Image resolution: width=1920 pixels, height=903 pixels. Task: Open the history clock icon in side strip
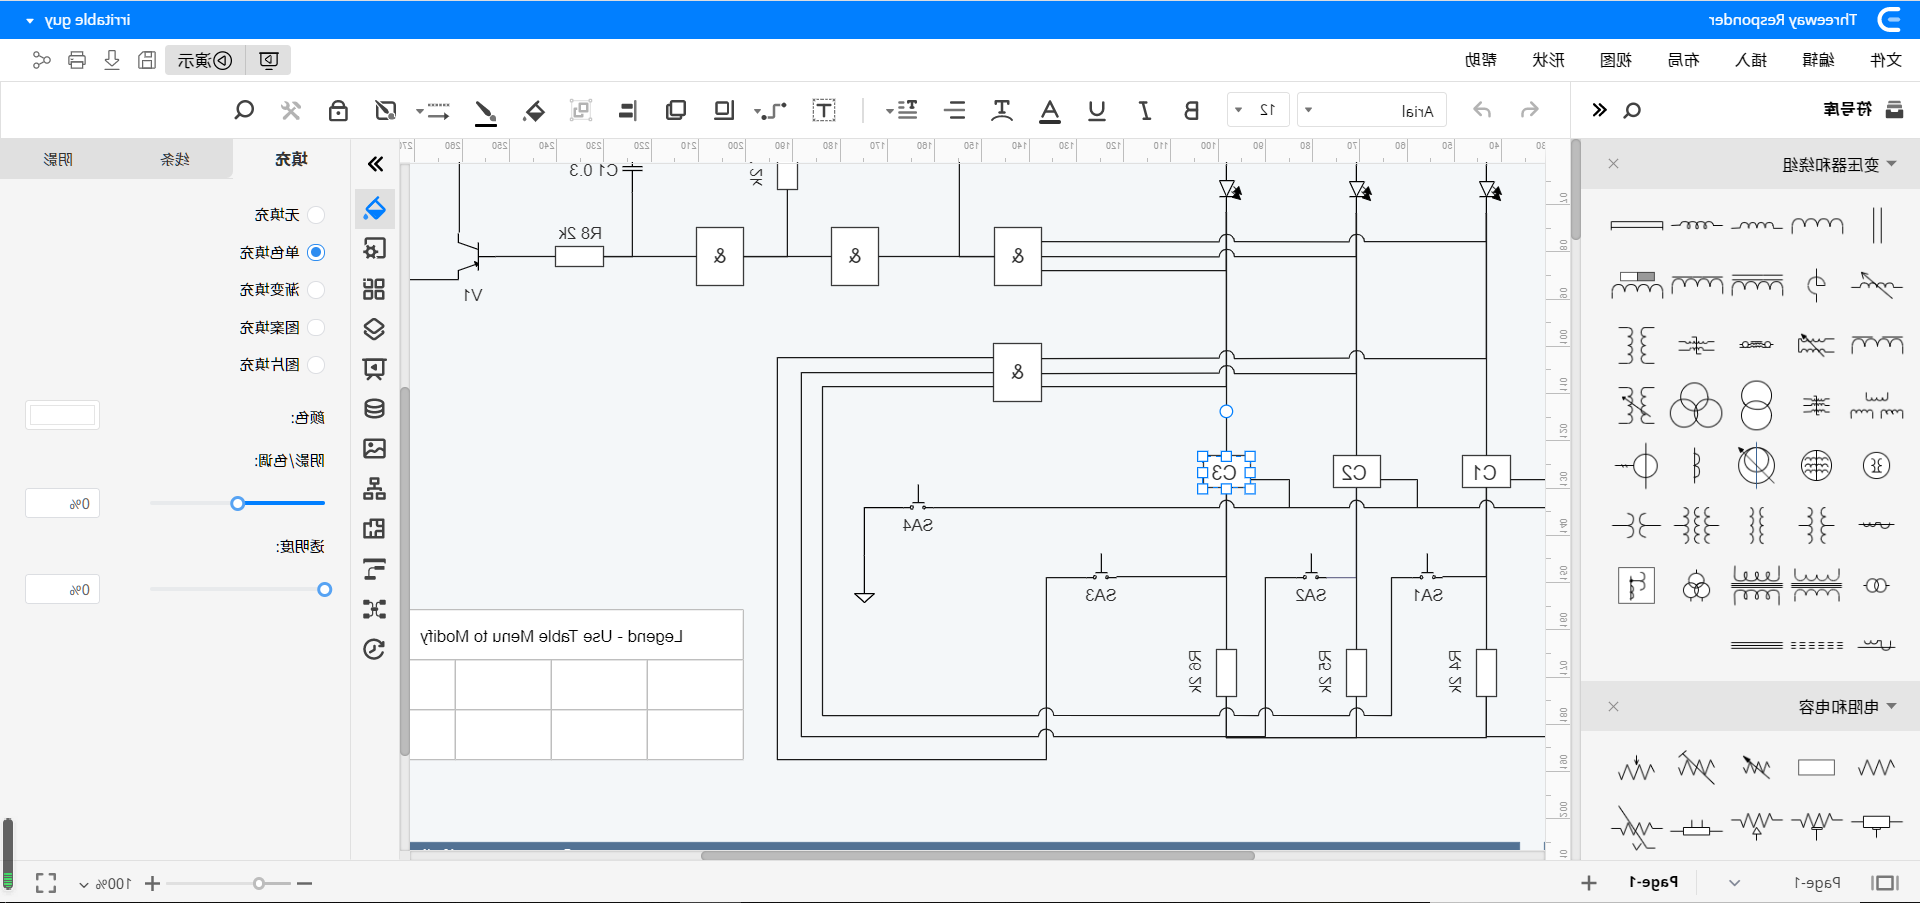[x=374, y=649]
